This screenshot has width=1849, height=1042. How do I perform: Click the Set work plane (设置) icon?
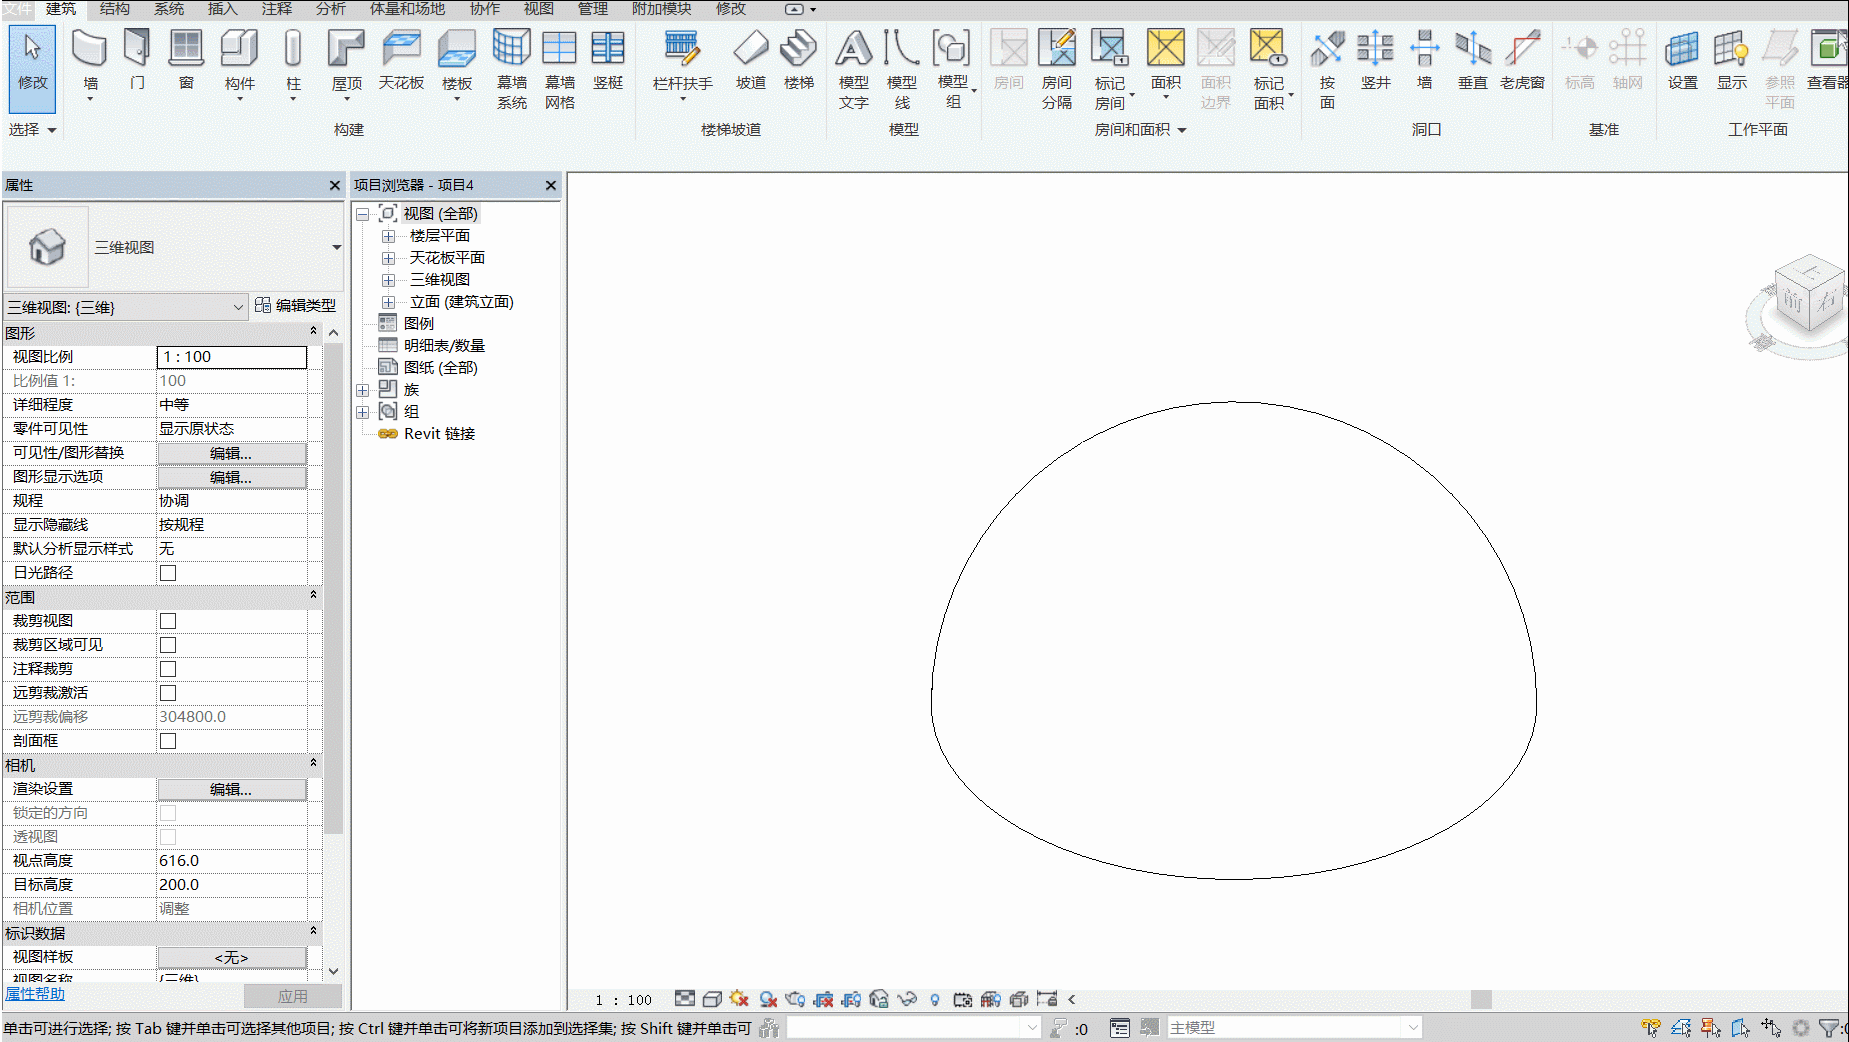pos(1682,60)
